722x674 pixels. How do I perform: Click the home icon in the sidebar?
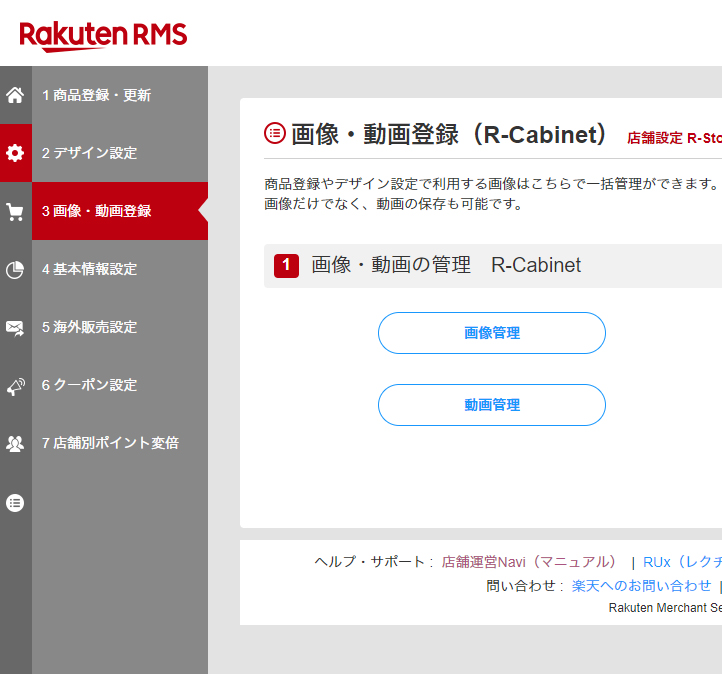click(15, 95)
